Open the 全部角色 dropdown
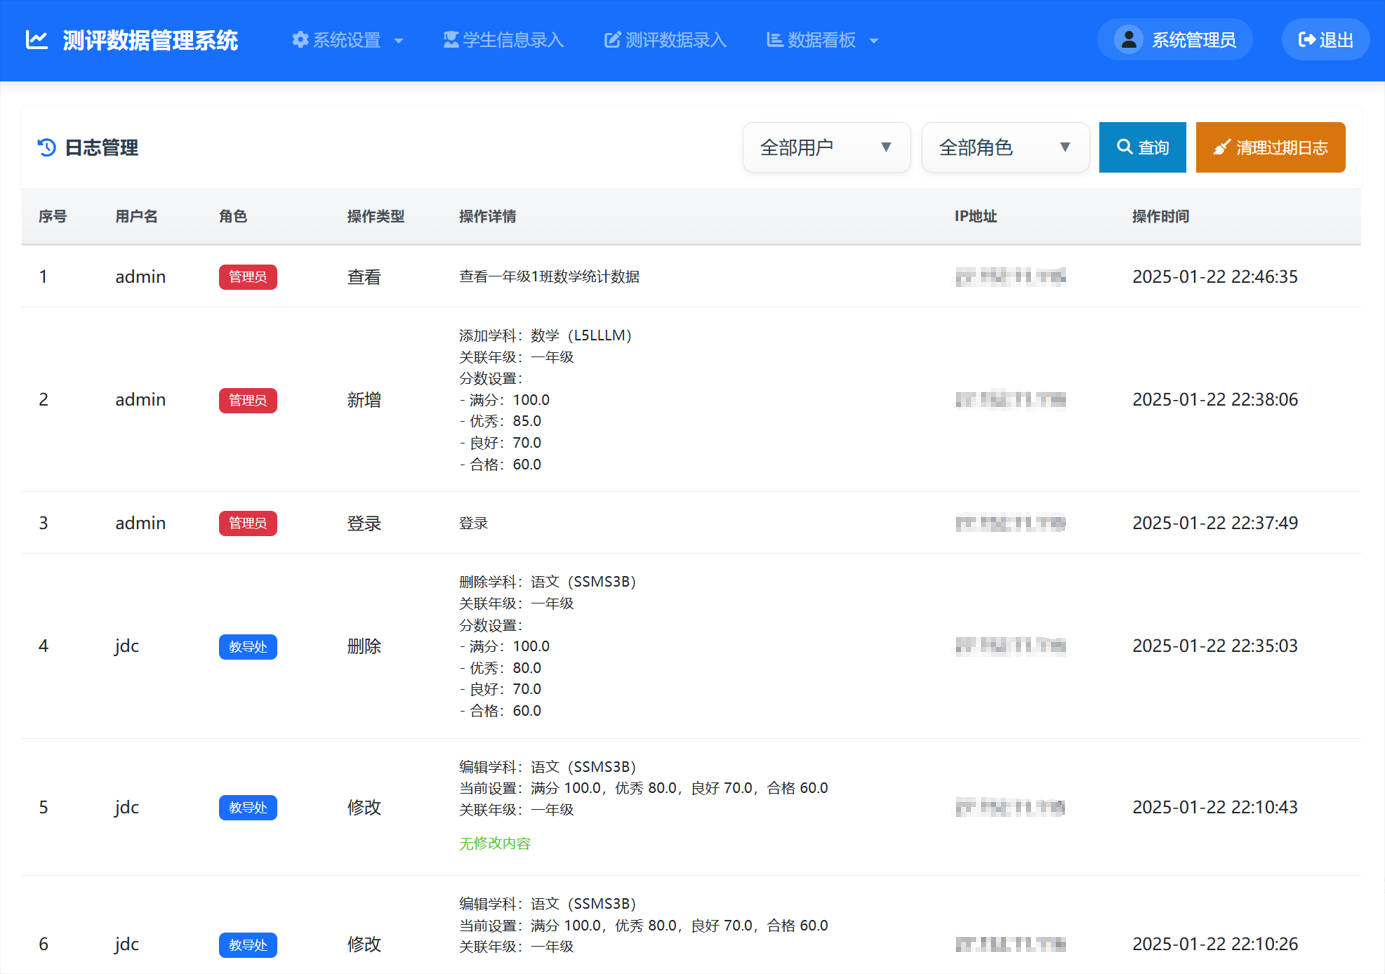 (1005, 147)
